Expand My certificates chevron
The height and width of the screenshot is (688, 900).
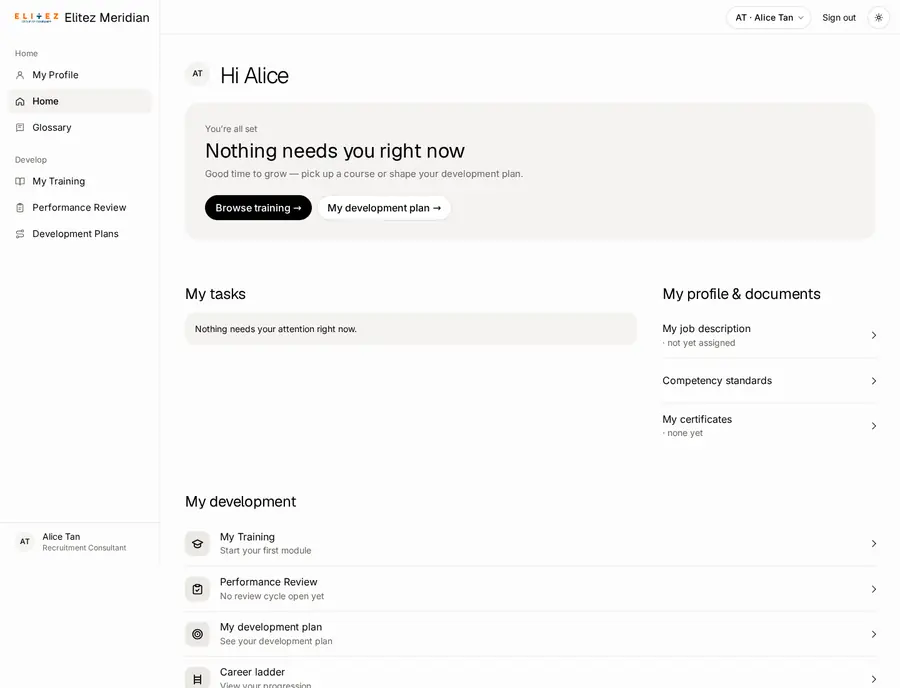pos(874,426)
